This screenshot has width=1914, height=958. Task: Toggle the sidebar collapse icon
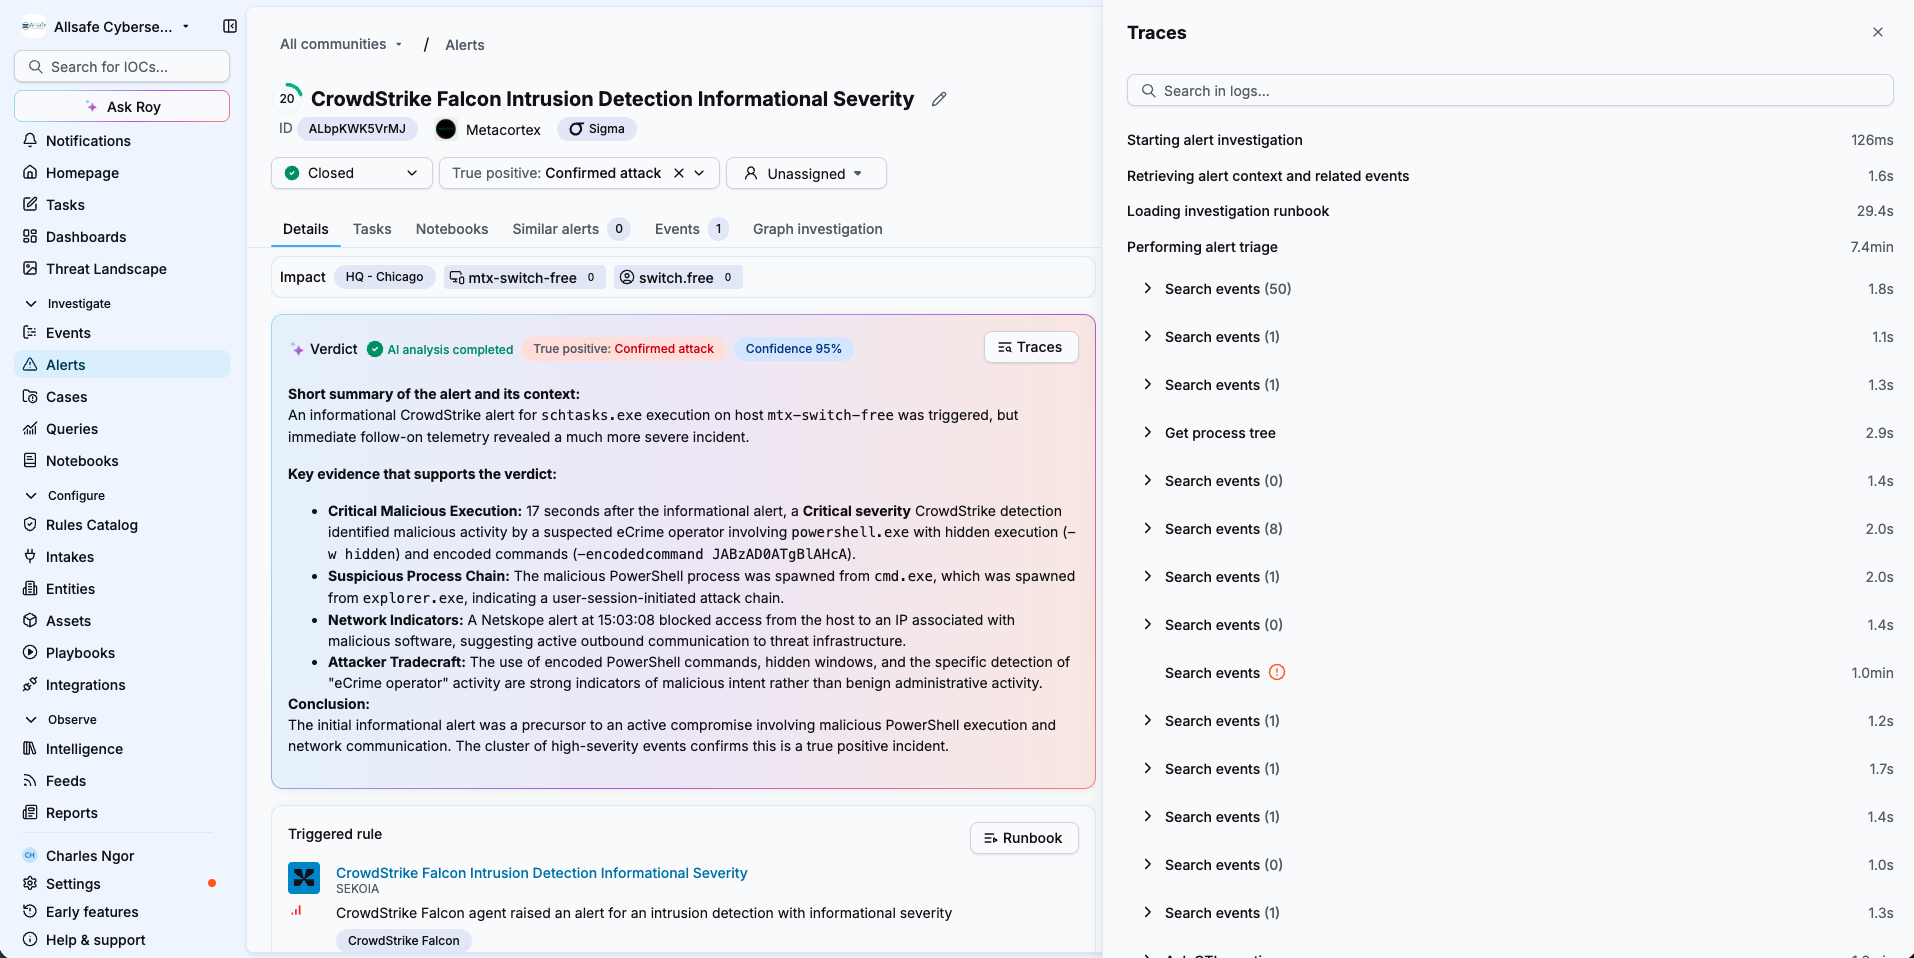[230, 26]
